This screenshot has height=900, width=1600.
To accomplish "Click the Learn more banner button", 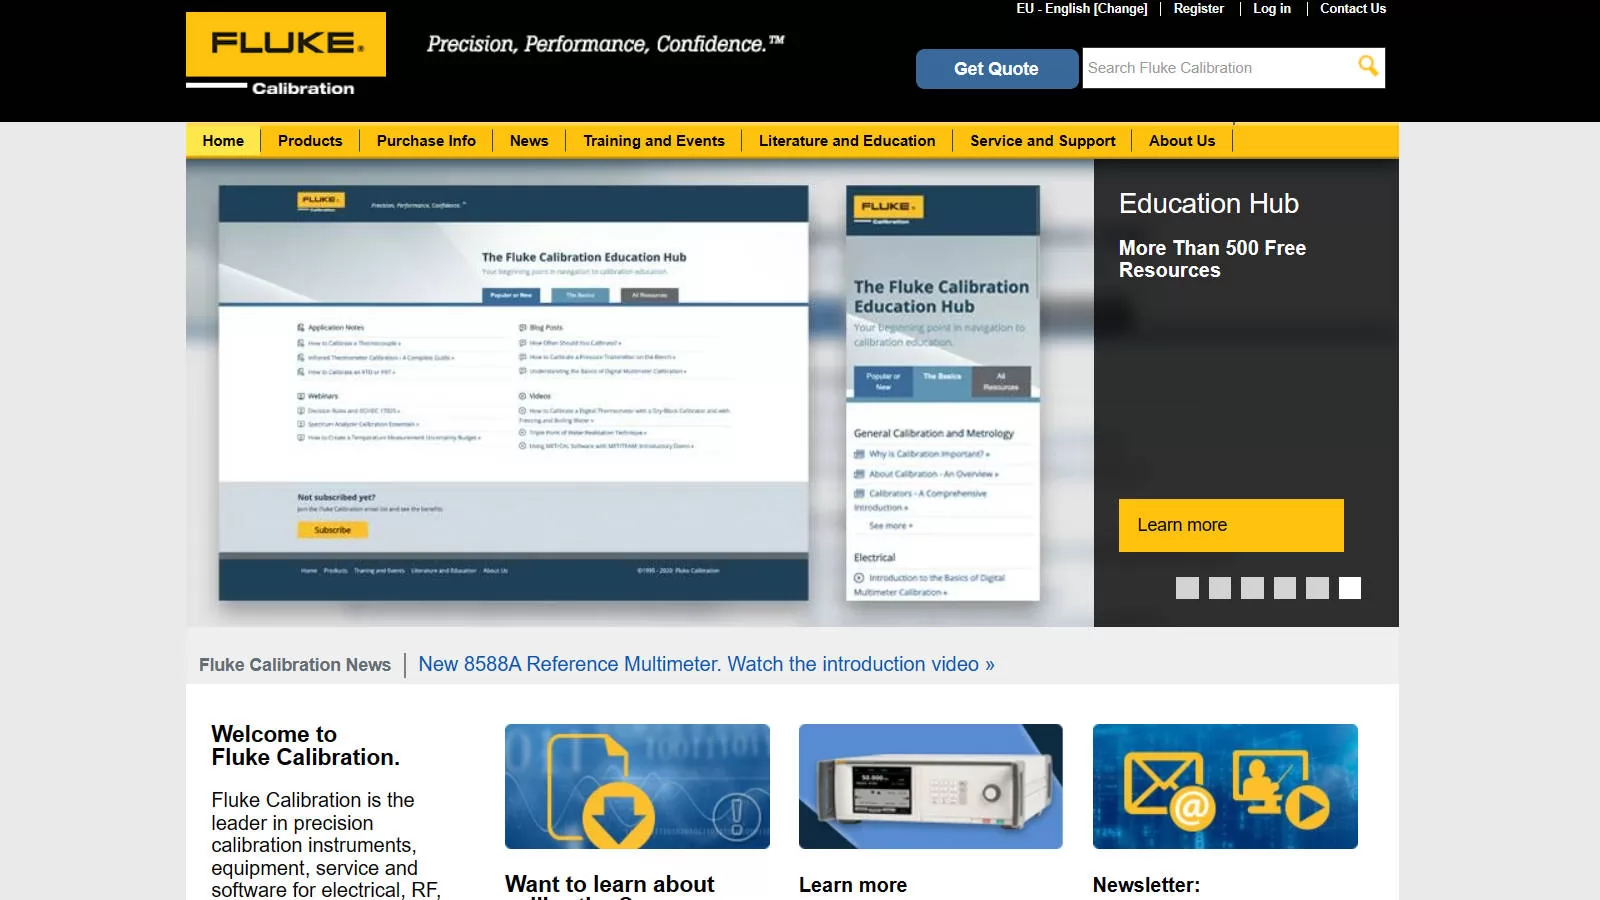I will (x=1231, y=525).
